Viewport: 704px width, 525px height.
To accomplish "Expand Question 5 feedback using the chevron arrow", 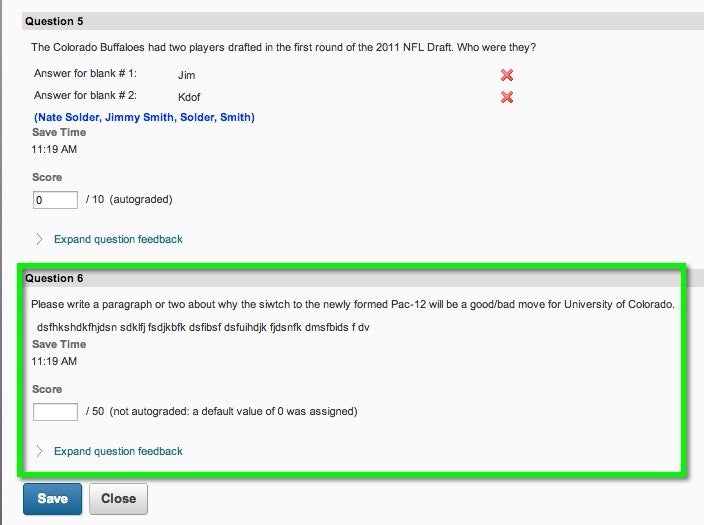I will coord(40,239).
